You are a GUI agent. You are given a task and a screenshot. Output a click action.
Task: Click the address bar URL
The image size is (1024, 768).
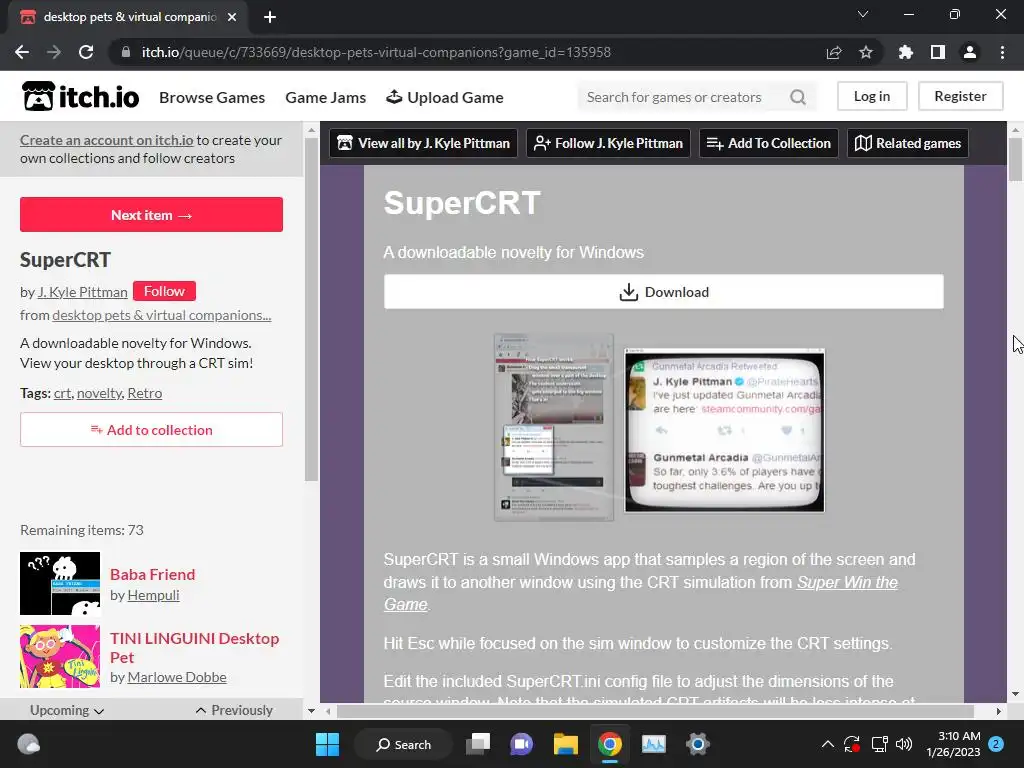(376, 52)
